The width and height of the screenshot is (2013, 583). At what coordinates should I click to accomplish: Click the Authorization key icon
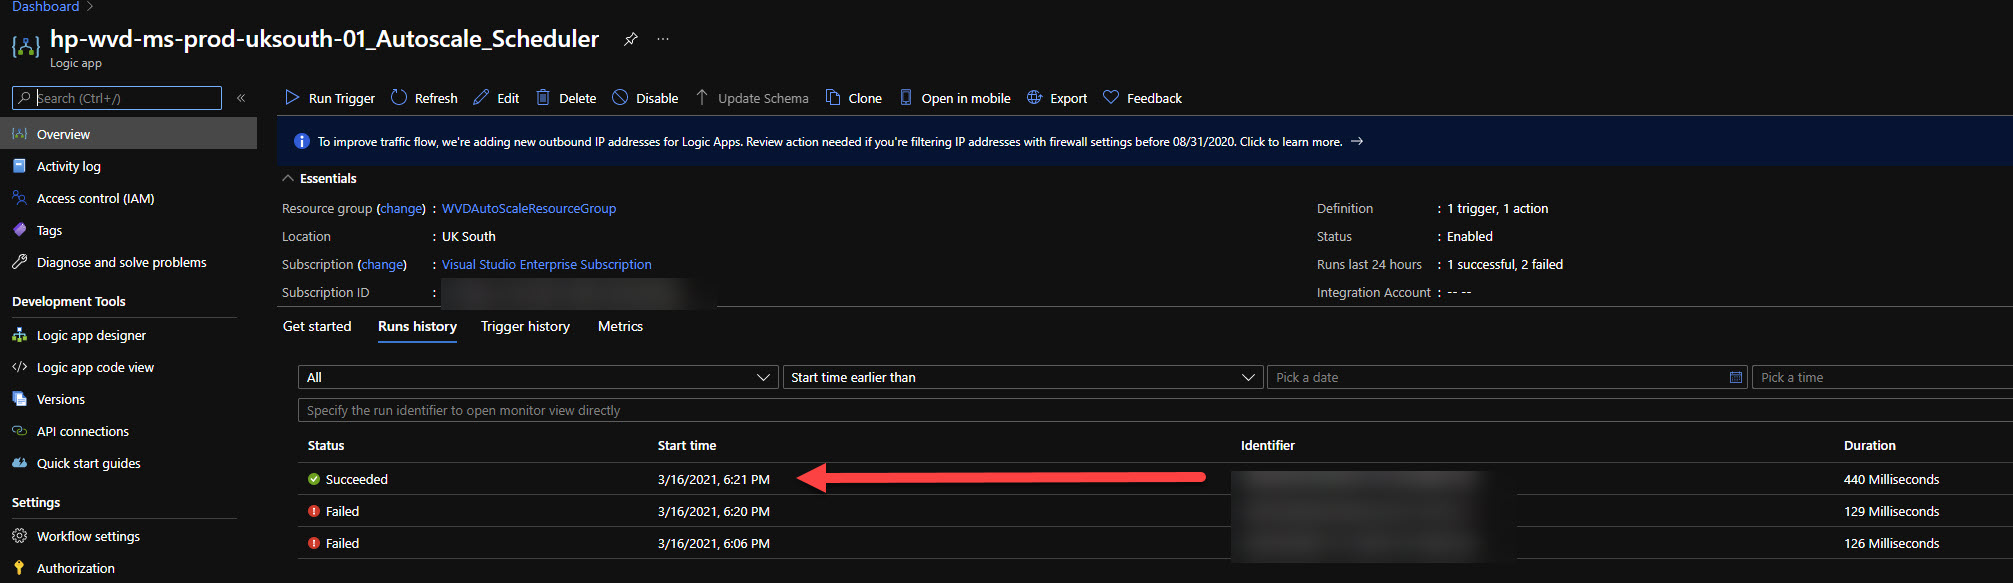click(x=19, y=568)
